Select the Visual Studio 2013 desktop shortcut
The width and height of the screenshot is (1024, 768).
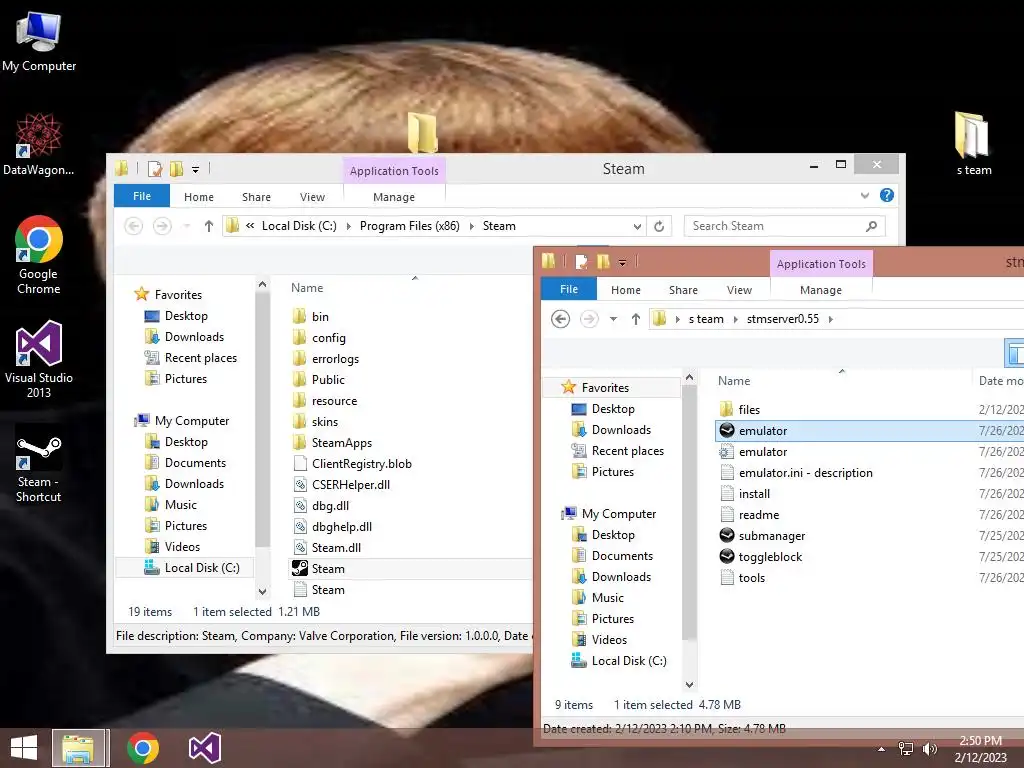click(39, 359)
